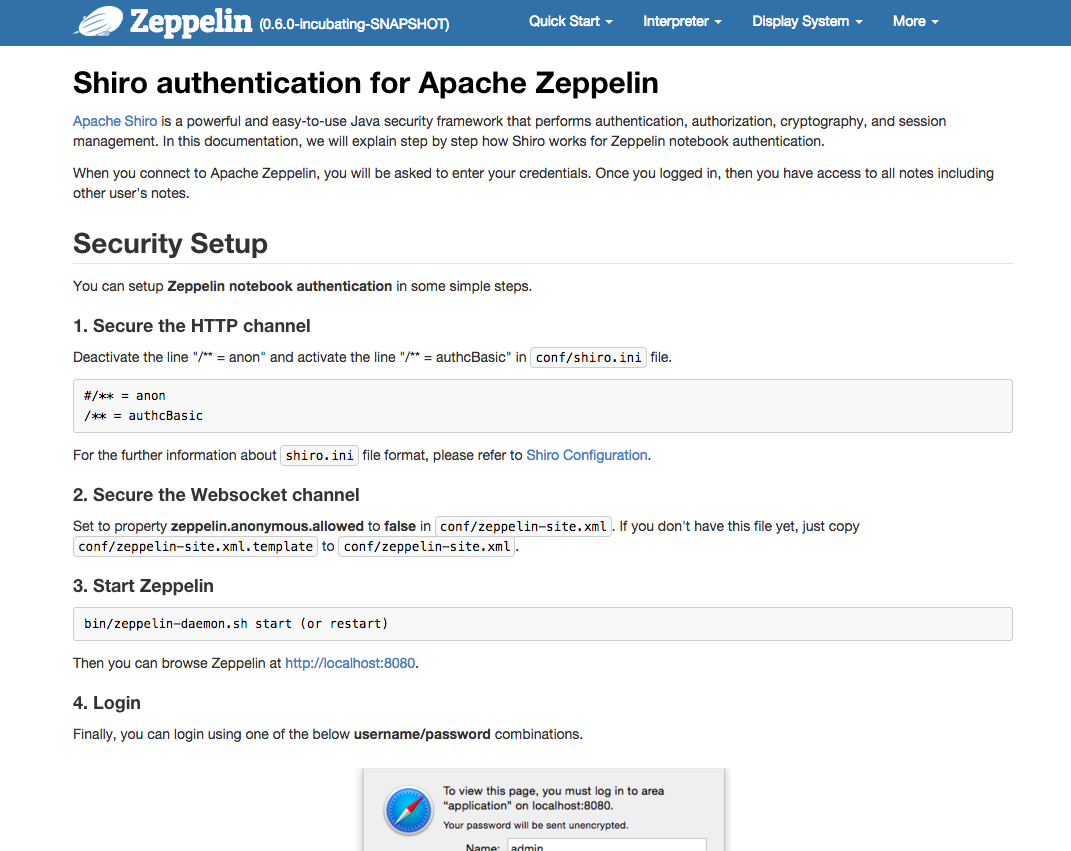This screenshot has height=851, width=1071.
Task: Click the inline conf/shiro.ini code label
Action: click(x=588, y=357)
